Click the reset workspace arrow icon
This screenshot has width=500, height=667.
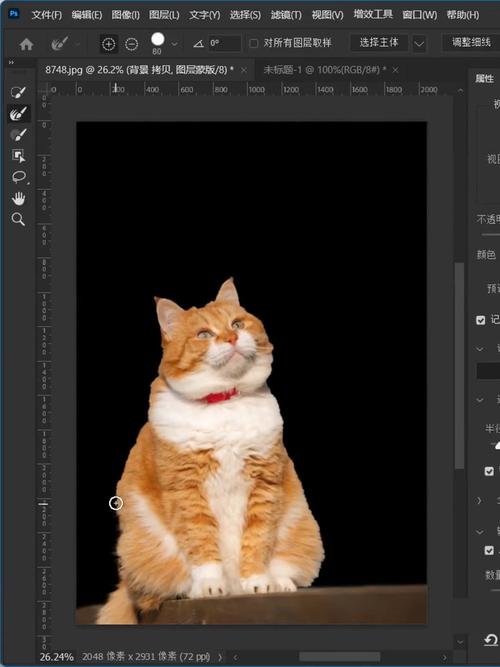click(491, 640)
